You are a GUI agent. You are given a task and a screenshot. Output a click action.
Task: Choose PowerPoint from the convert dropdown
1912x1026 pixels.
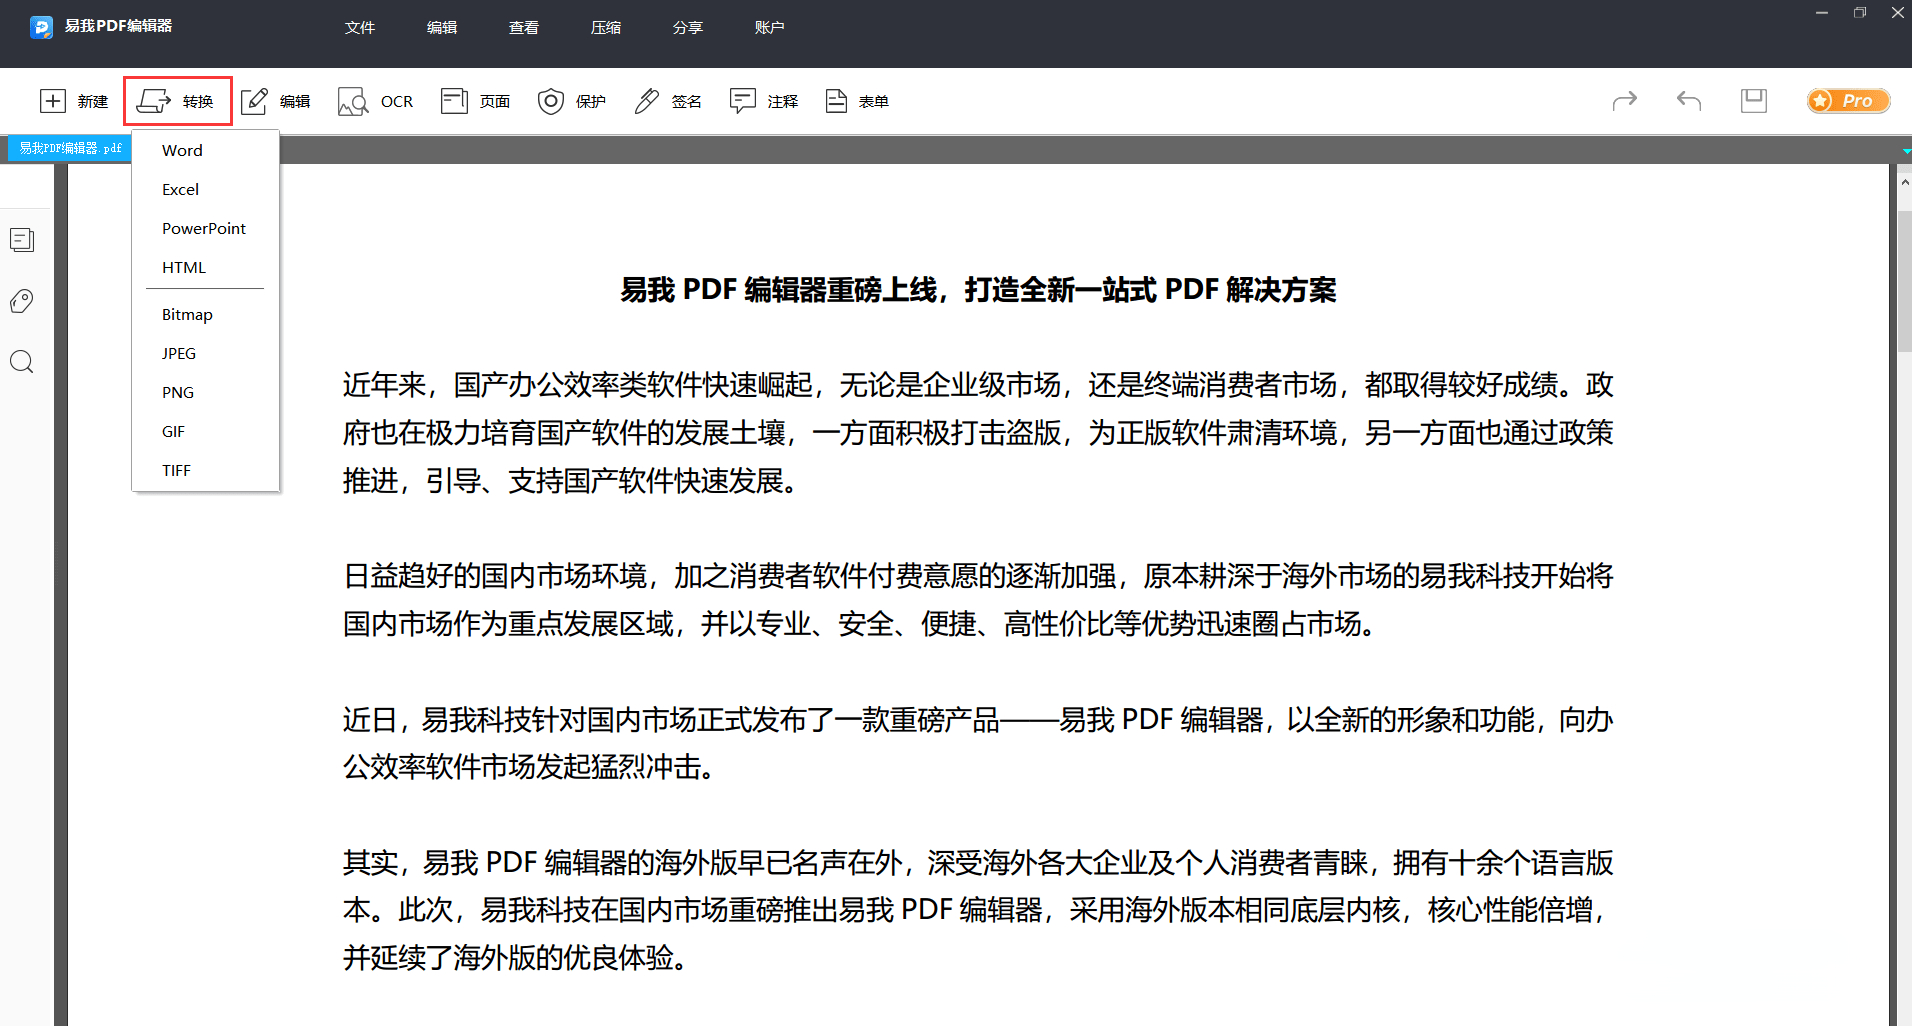coord(205,228)
